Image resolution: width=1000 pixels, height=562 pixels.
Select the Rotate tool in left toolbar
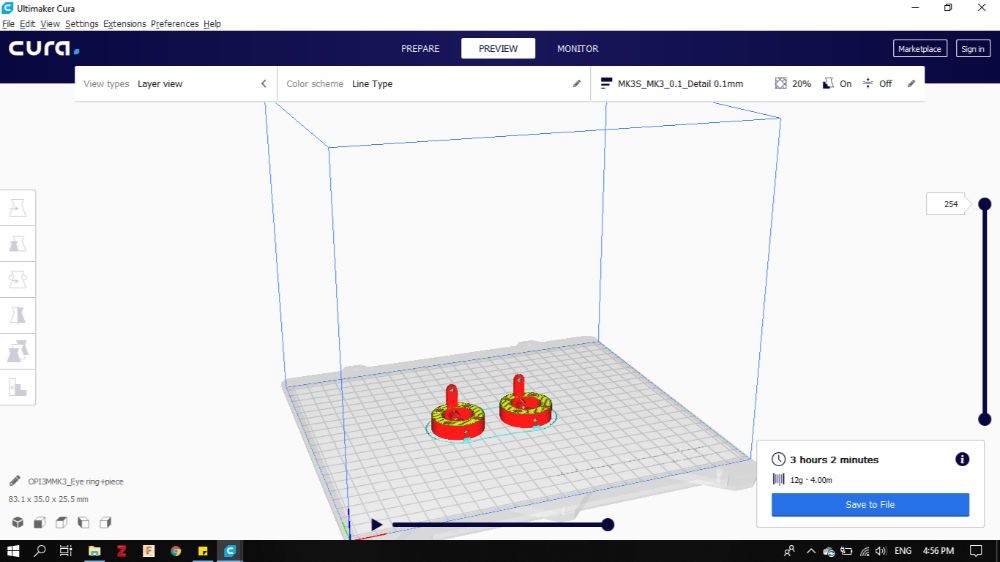(18, 279)
